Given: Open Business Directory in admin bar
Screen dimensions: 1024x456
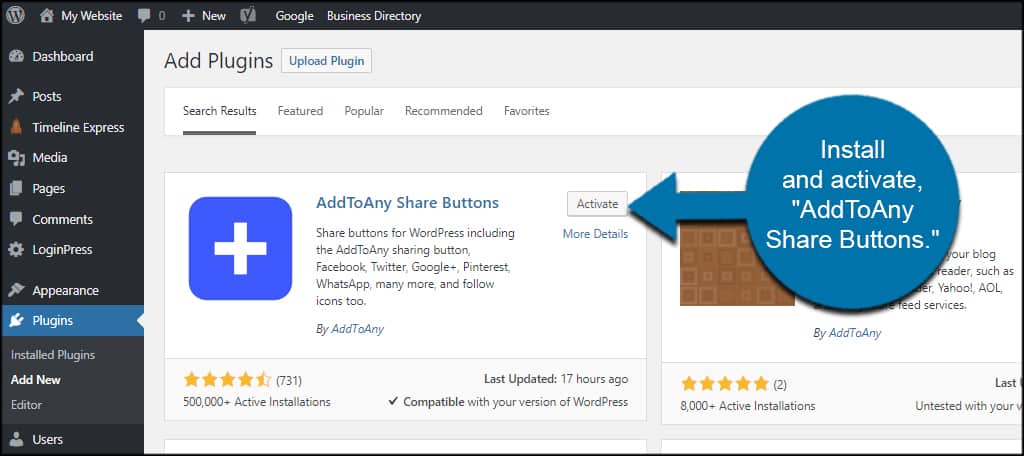Looking at the screenshot, I should 374,16.
